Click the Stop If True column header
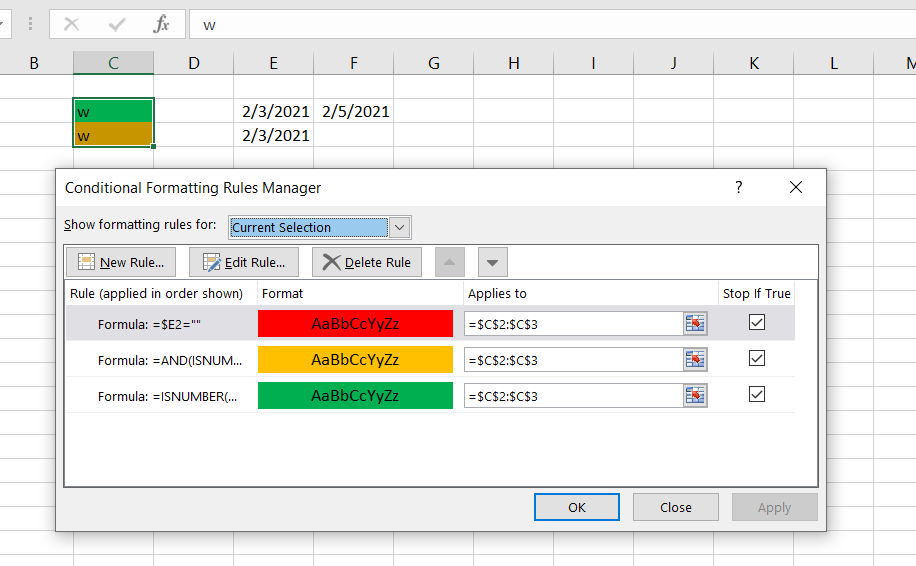 click(757, 293)
